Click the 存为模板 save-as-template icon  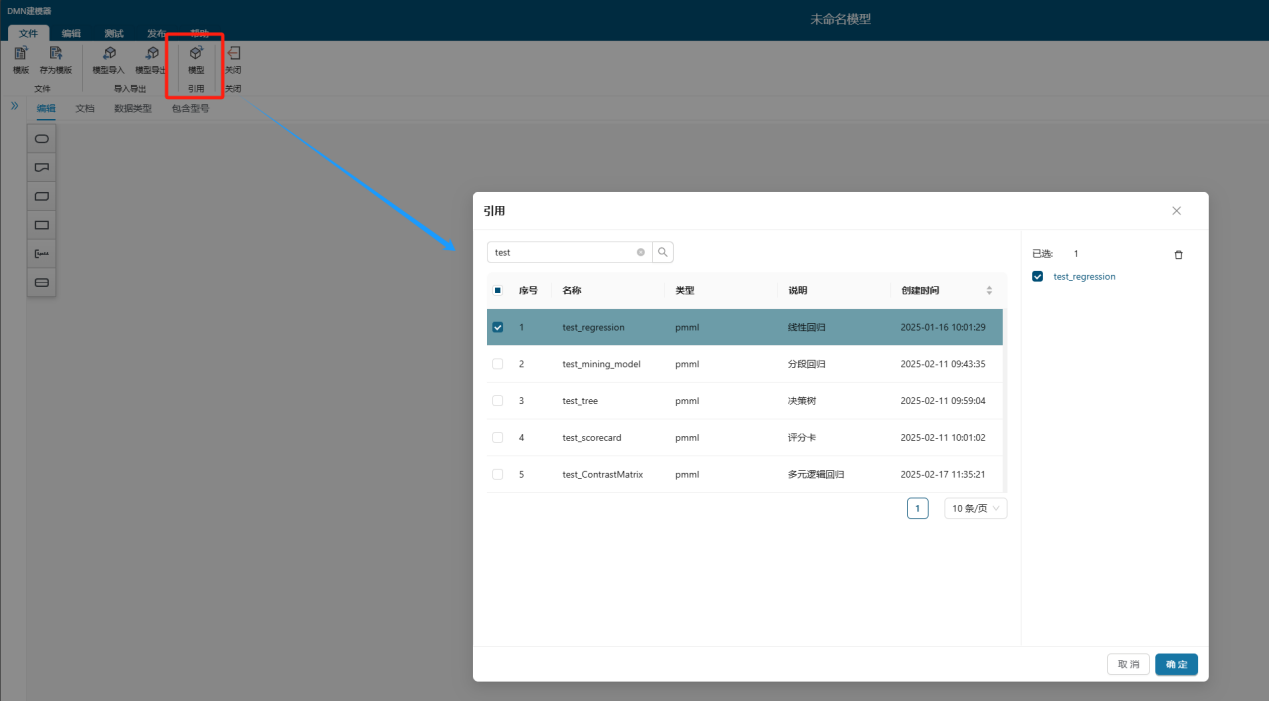pyautogui.click(x=56, y=54)
